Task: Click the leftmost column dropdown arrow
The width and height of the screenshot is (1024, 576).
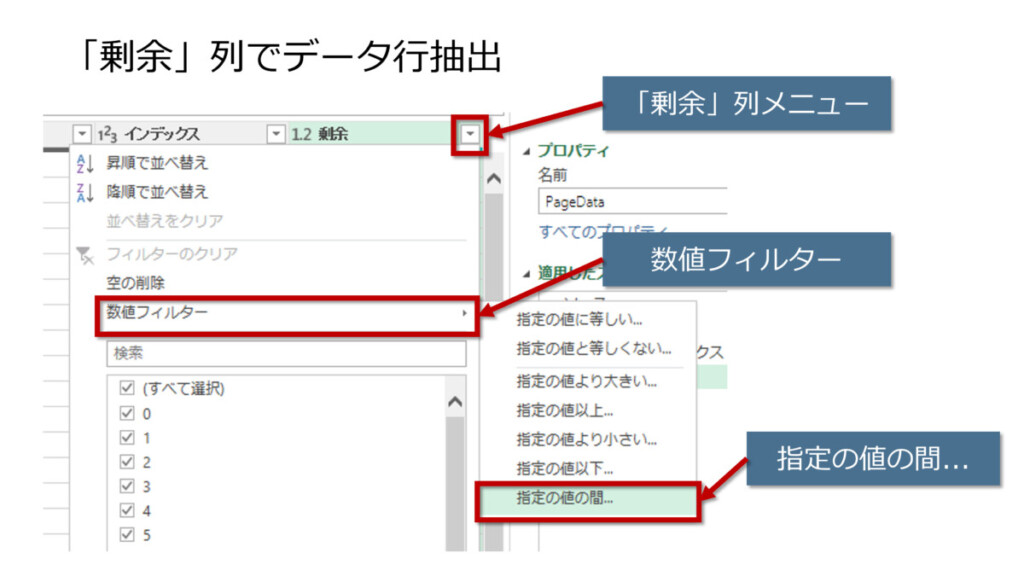Action: [82, 134]
